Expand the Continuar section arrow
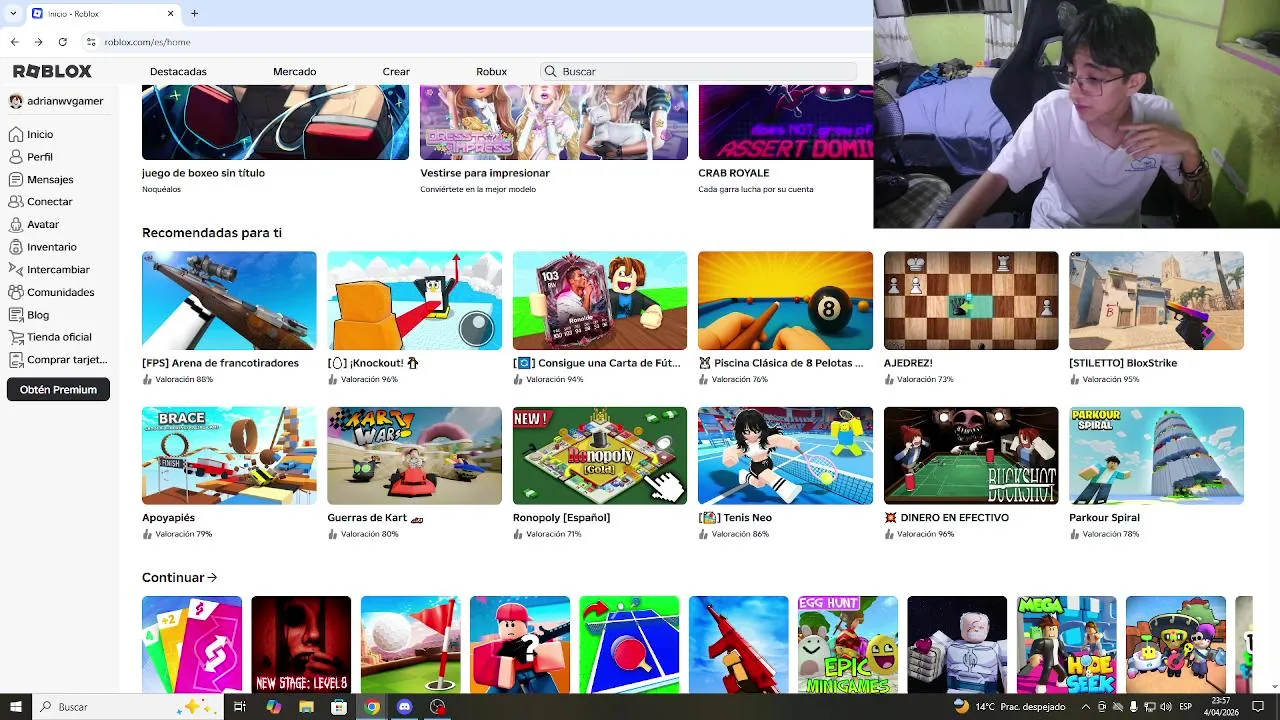 click(x=212, y=577)
